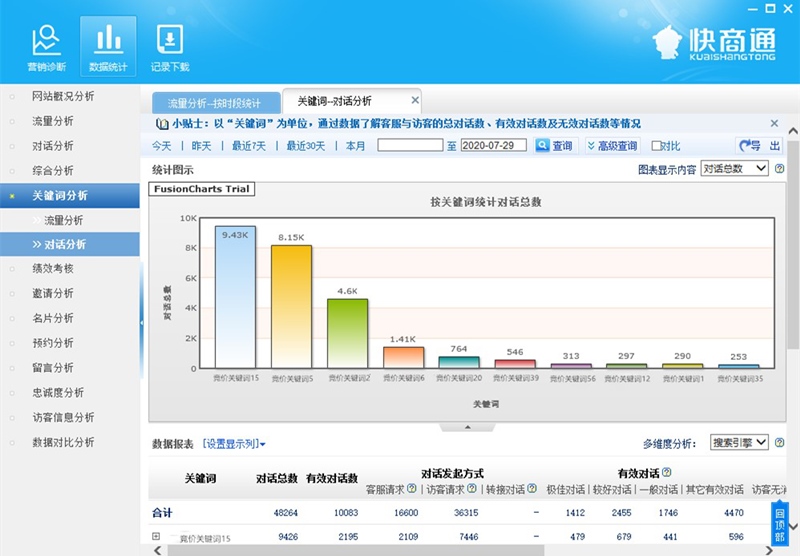Click the 昨天 quick date link
This screenshot has height=556, width=800.
coord(201,146)
